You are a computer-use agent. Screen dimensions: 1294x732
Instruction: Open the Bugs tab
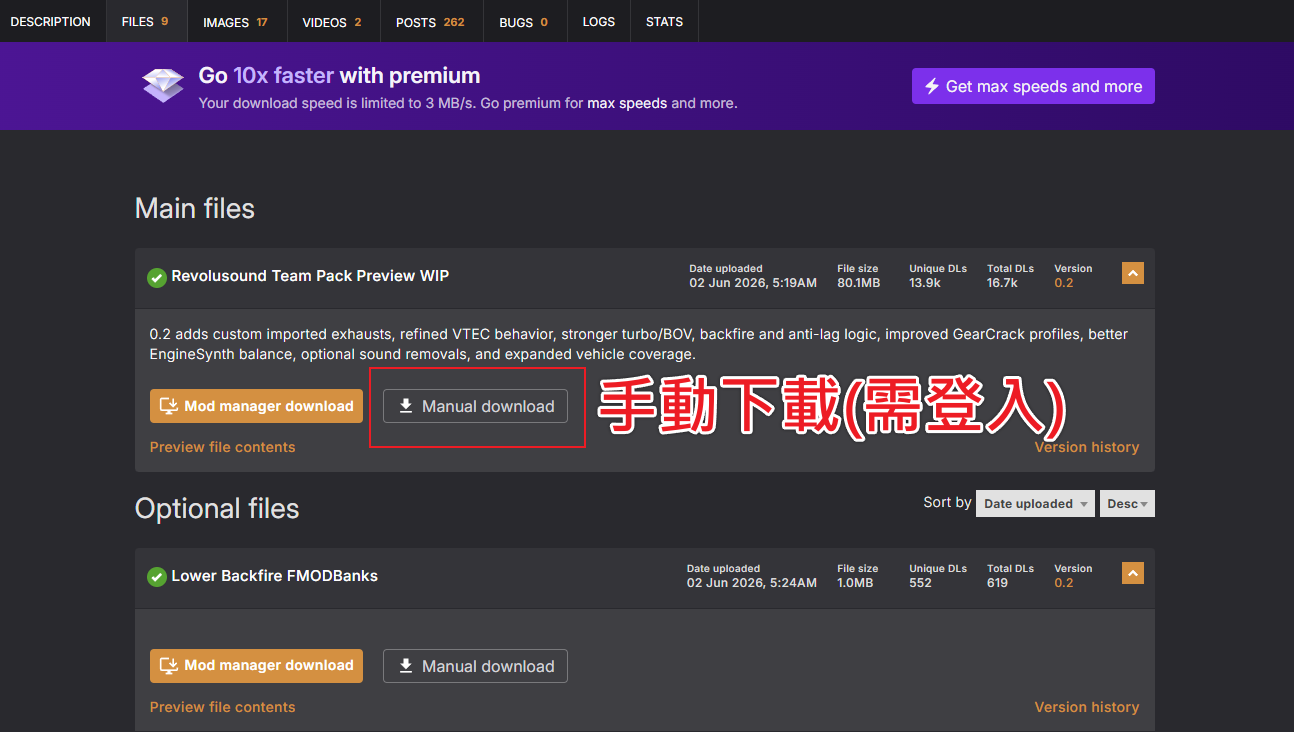524,21
